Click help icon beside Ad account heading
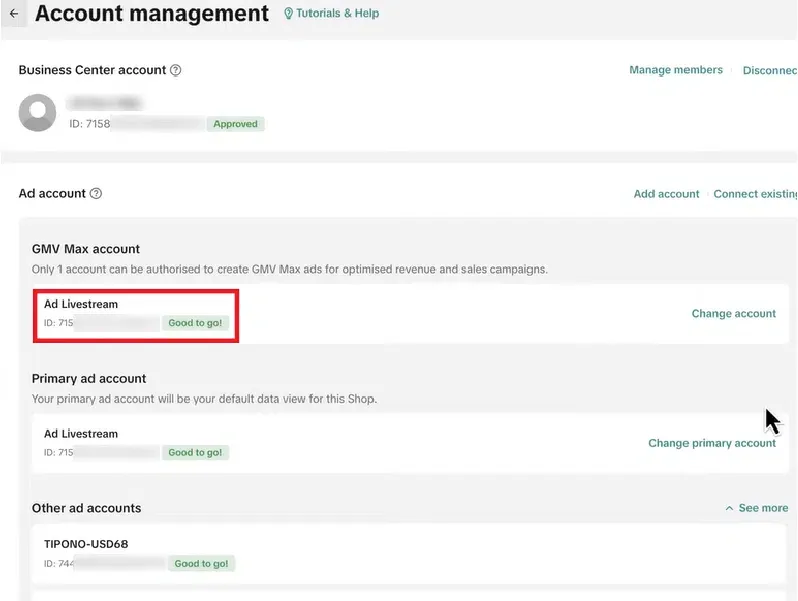Screen dimensions: 798x601 point(96,194)
